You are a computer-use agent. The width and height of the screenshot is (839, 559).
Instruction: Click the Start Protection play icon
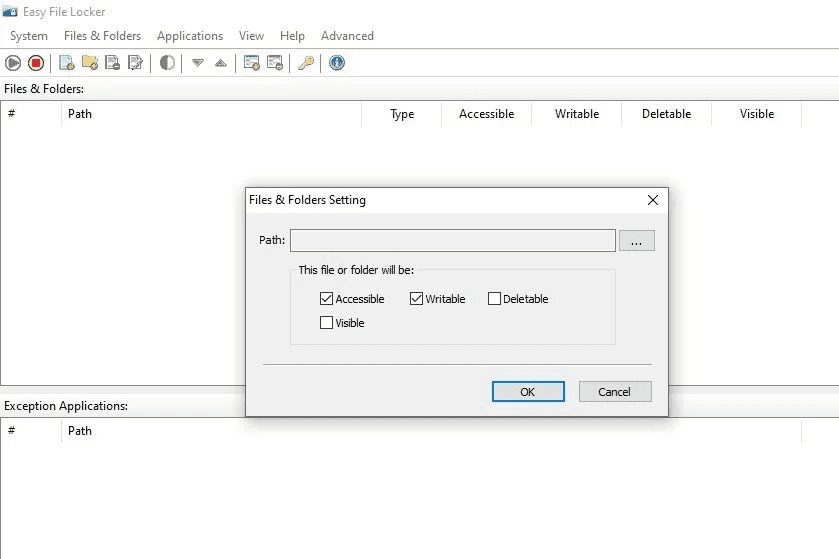[x=13, y=63]
